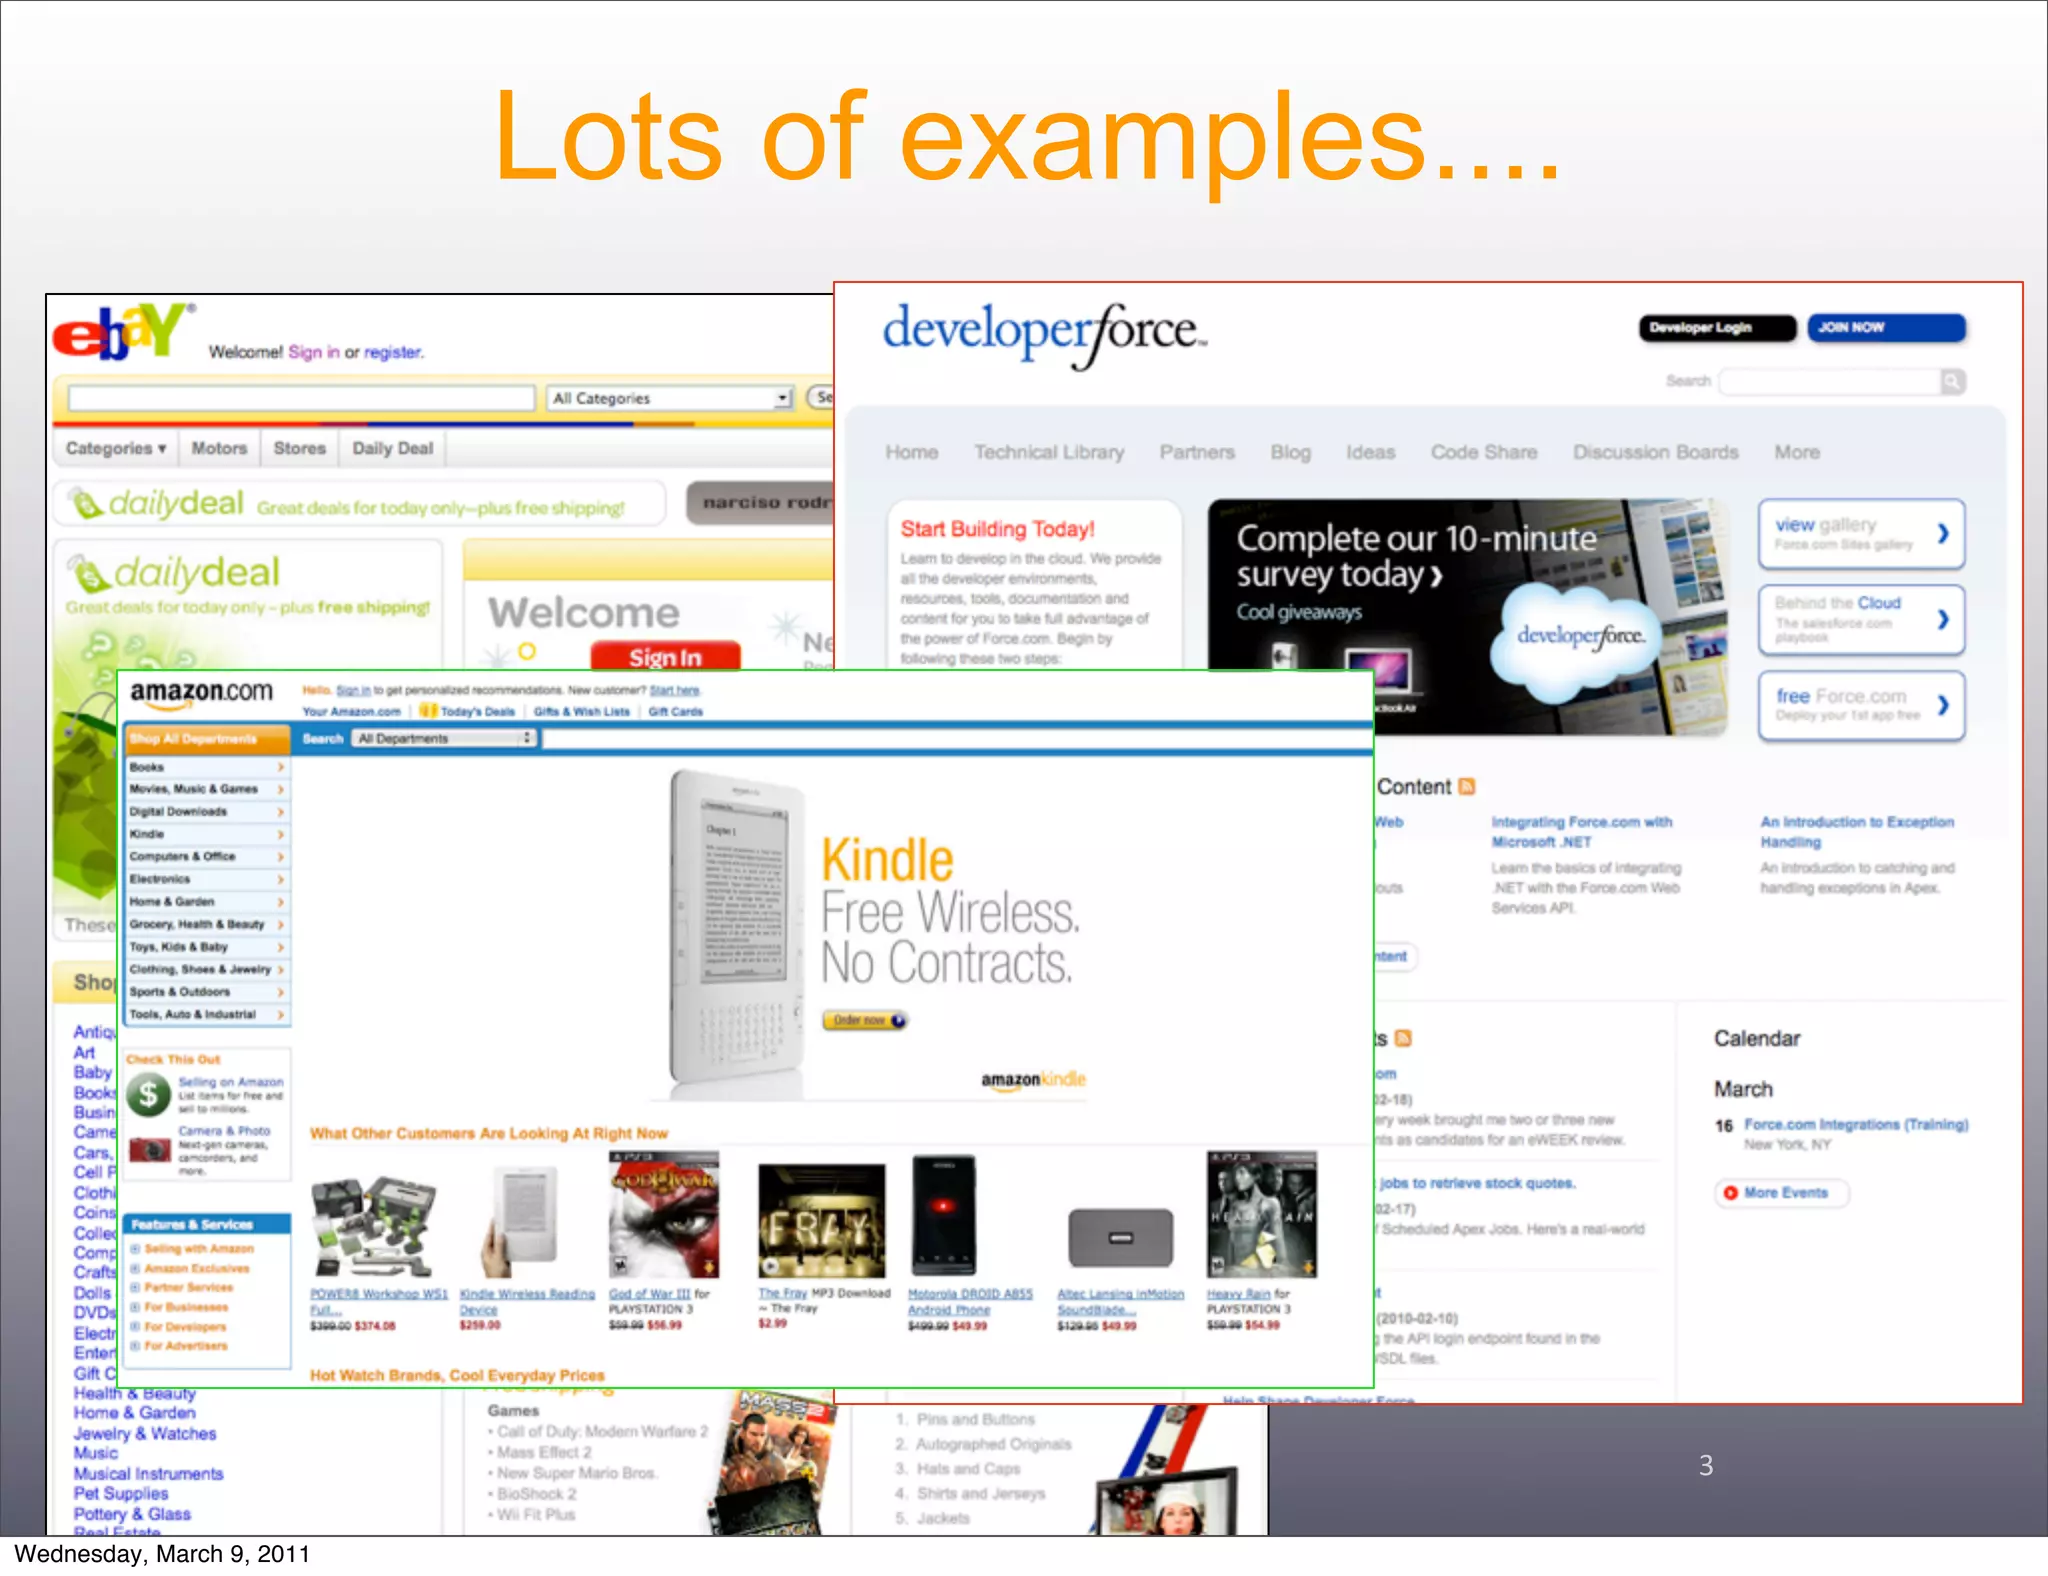Open eBay Jewelry & Watches category
2048x1576 pixels.
click(144, 1434)
